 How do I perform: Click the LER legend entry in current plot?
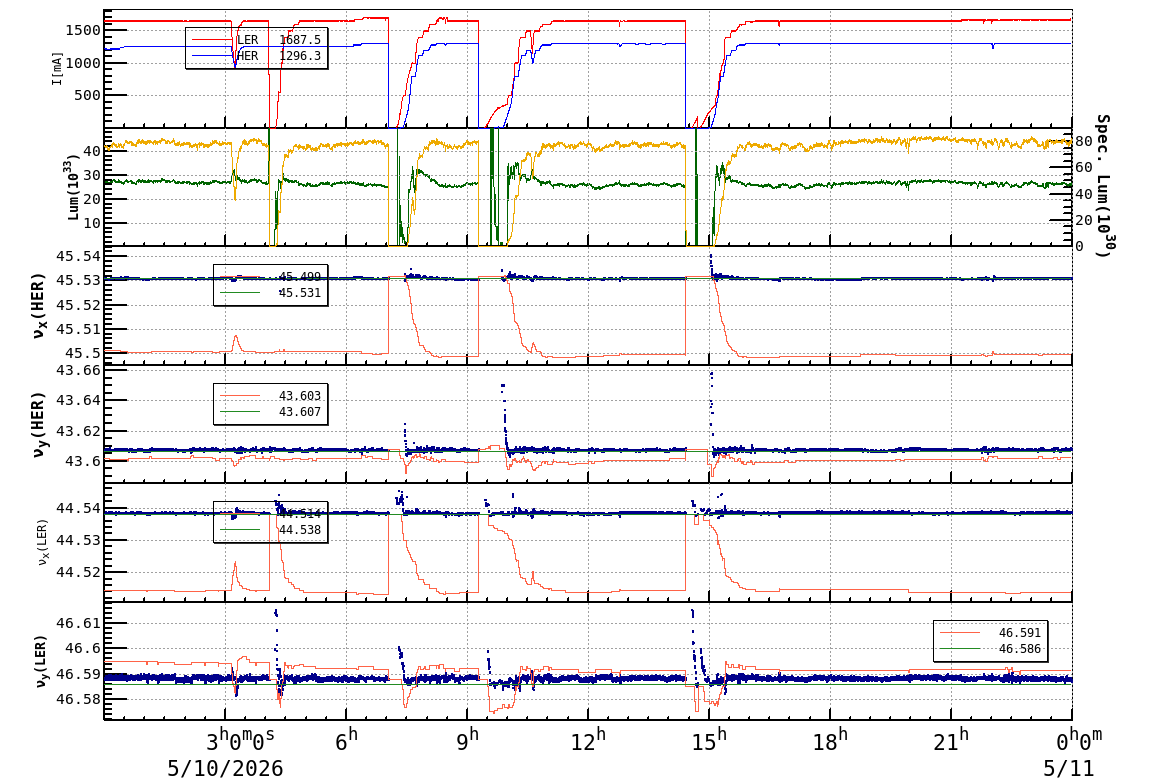tap(256, 40)
